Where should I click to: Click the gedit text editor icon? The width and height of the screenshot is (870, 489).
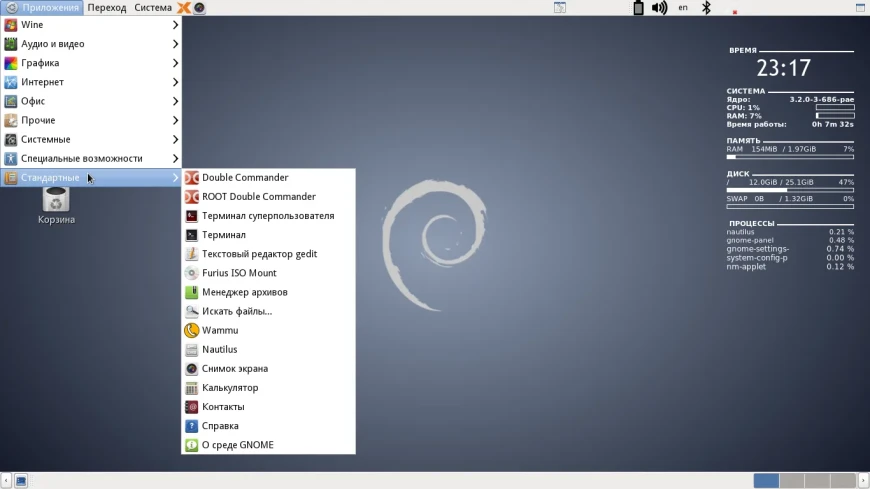pos(191,254)
